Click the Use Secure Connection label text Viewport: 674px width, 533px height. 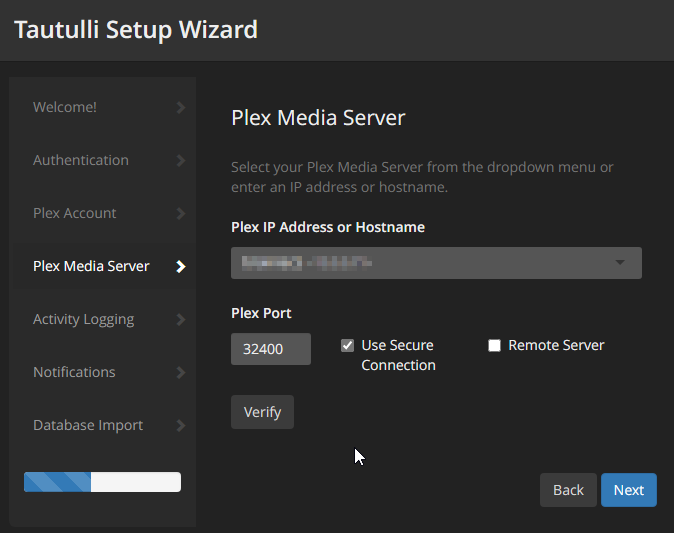[x=398, y=355]
